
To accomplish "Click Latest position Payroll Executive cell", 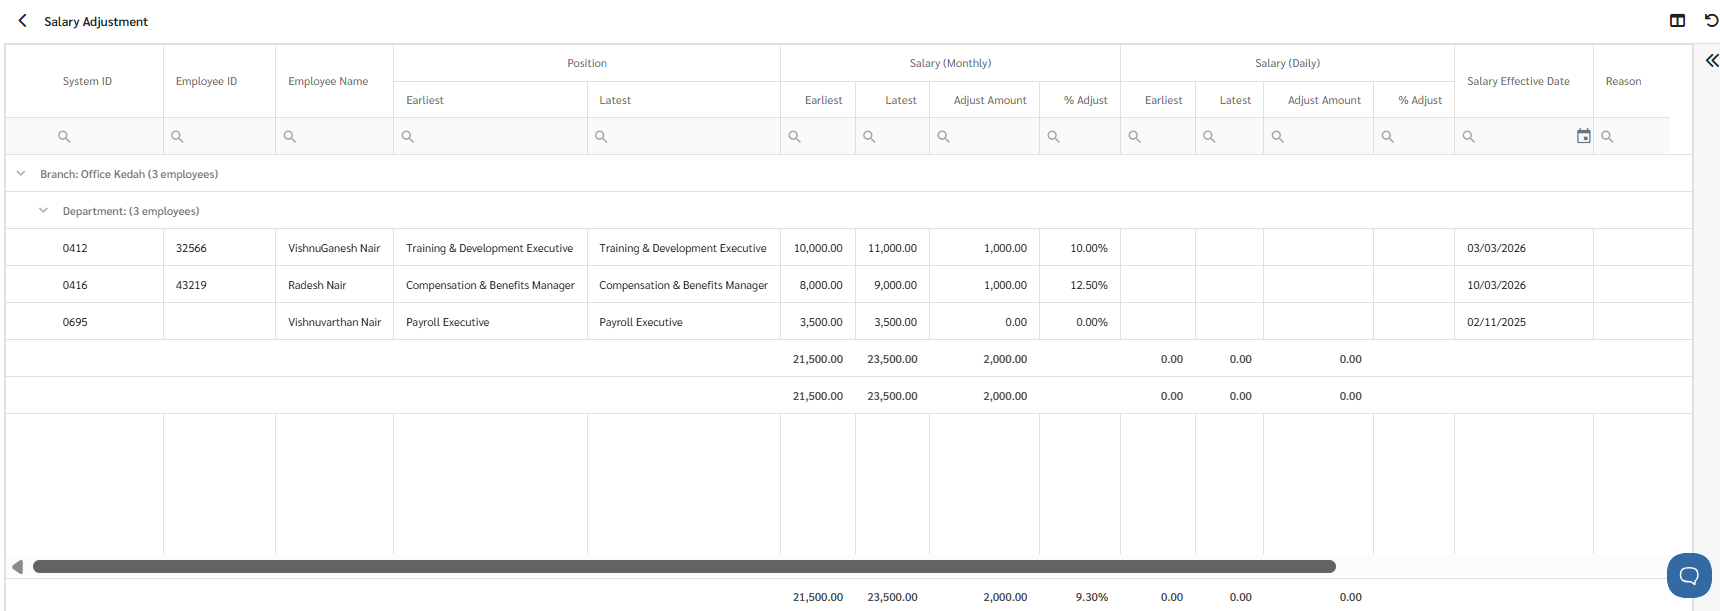I will coord(684,322).
